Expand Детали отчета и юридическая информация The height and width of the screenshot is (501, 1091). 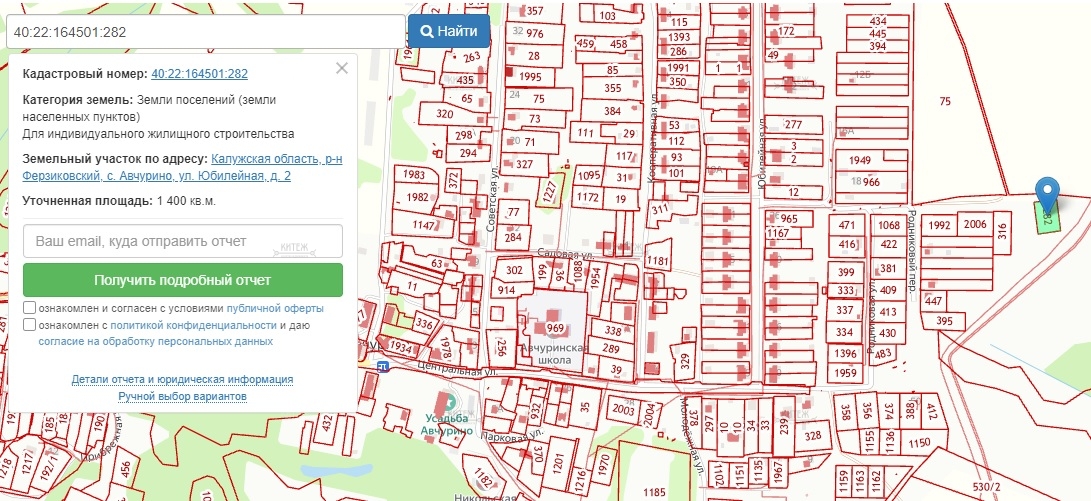pos(182,380)
